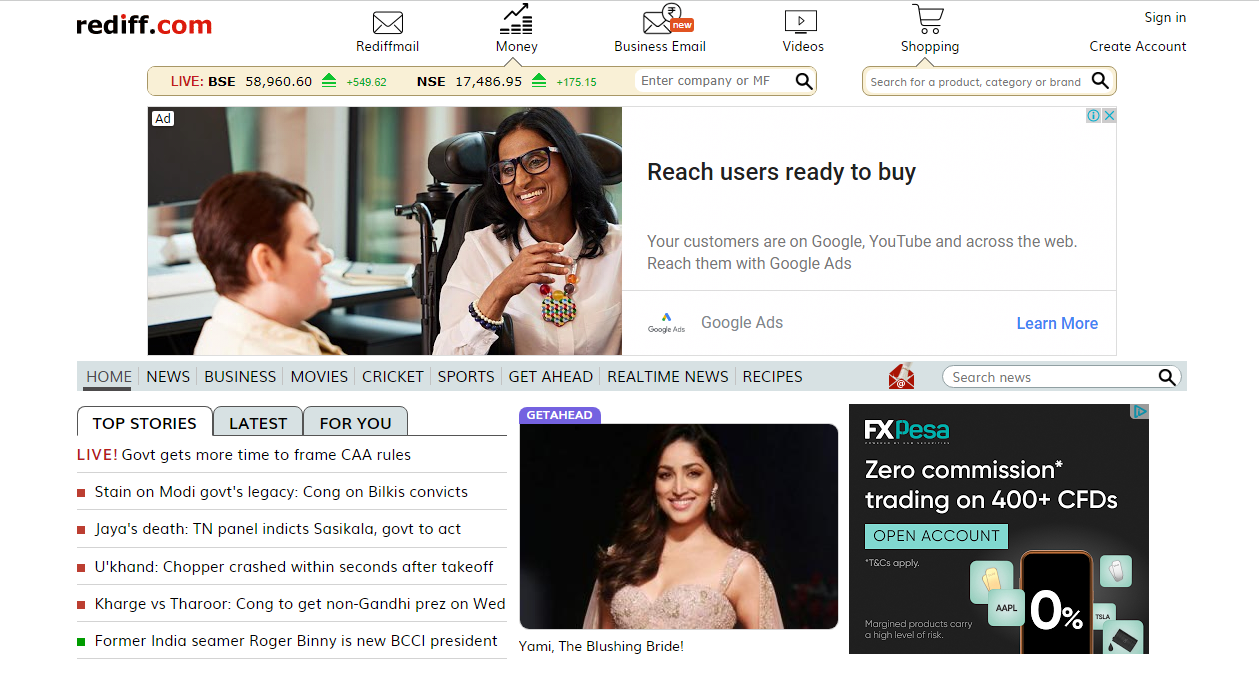Image resolution: width=1259 pixels, height=695 pixels.
Task: Open the RECIPES section
Action: click(x=773, y=377)
